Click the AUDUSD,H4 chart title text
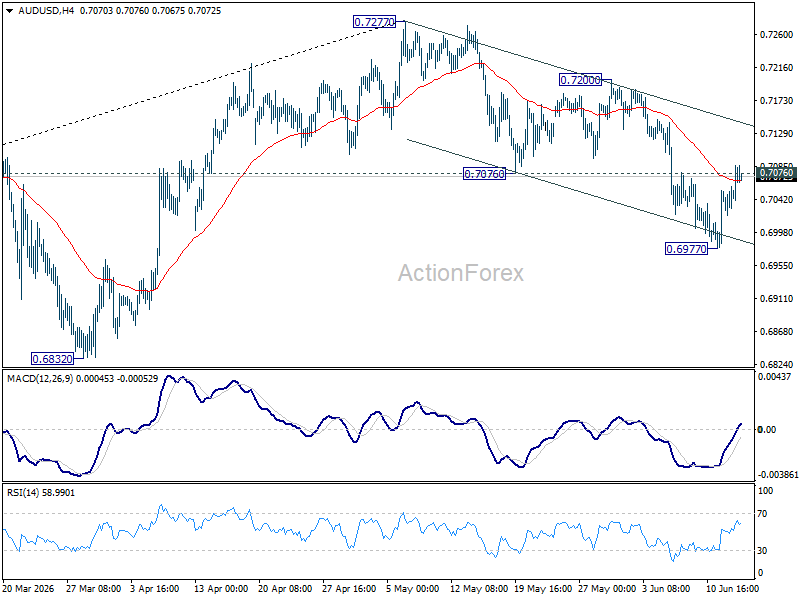 point(45,11)
